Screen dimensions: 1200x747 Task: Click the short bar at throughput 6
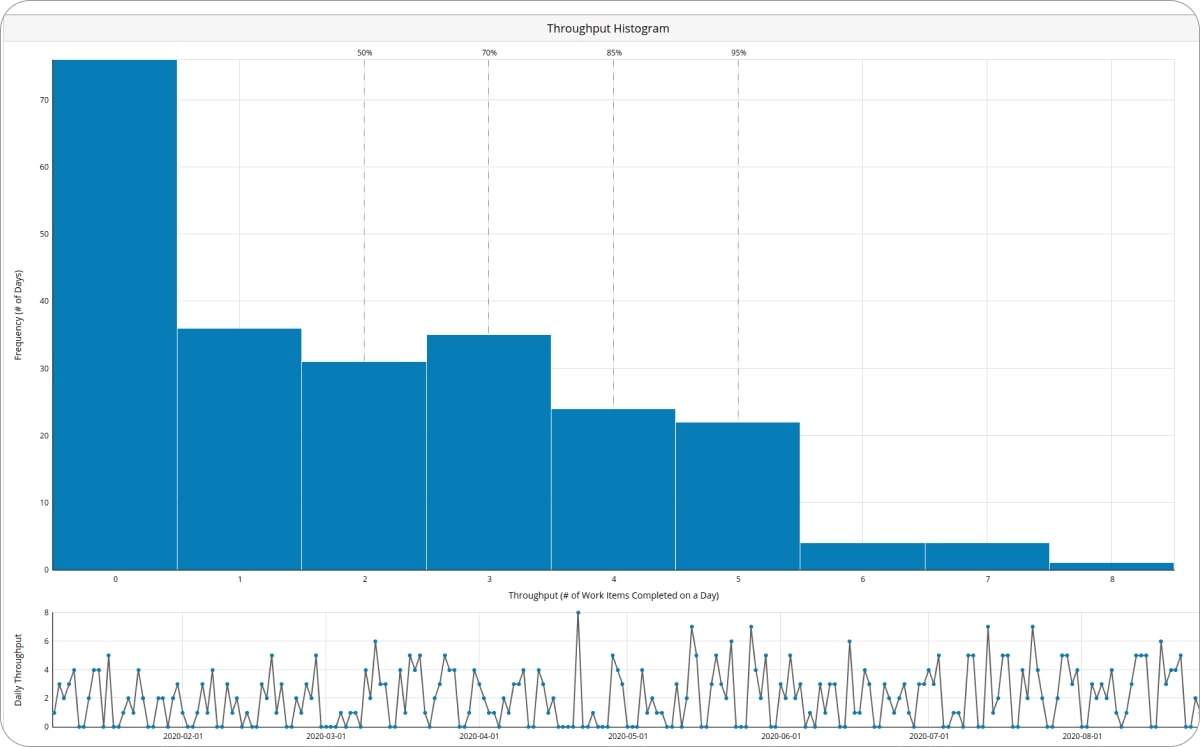pyautogui.click(x=862, y=557)
